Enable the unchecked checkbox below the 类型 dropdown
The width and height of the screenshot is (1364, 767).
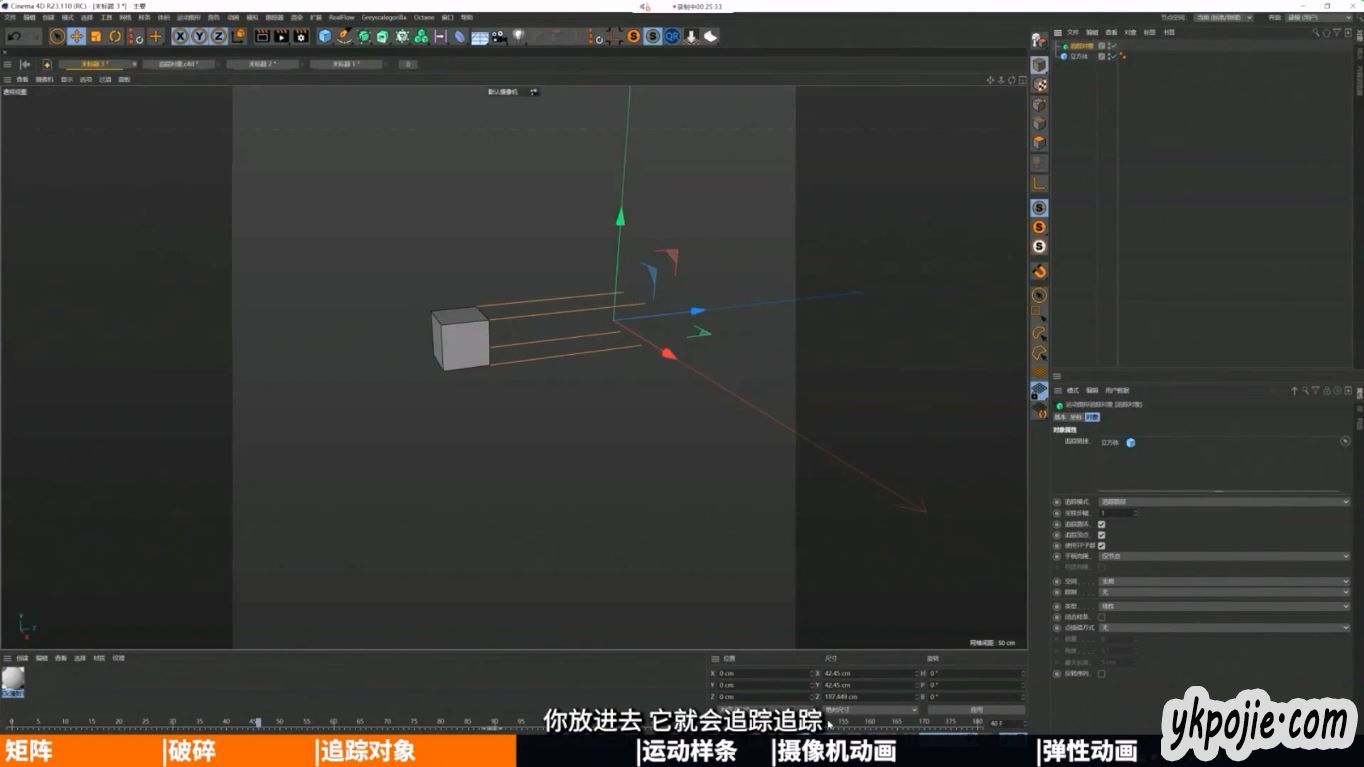pyautogui.click(x=1101, y=617)
